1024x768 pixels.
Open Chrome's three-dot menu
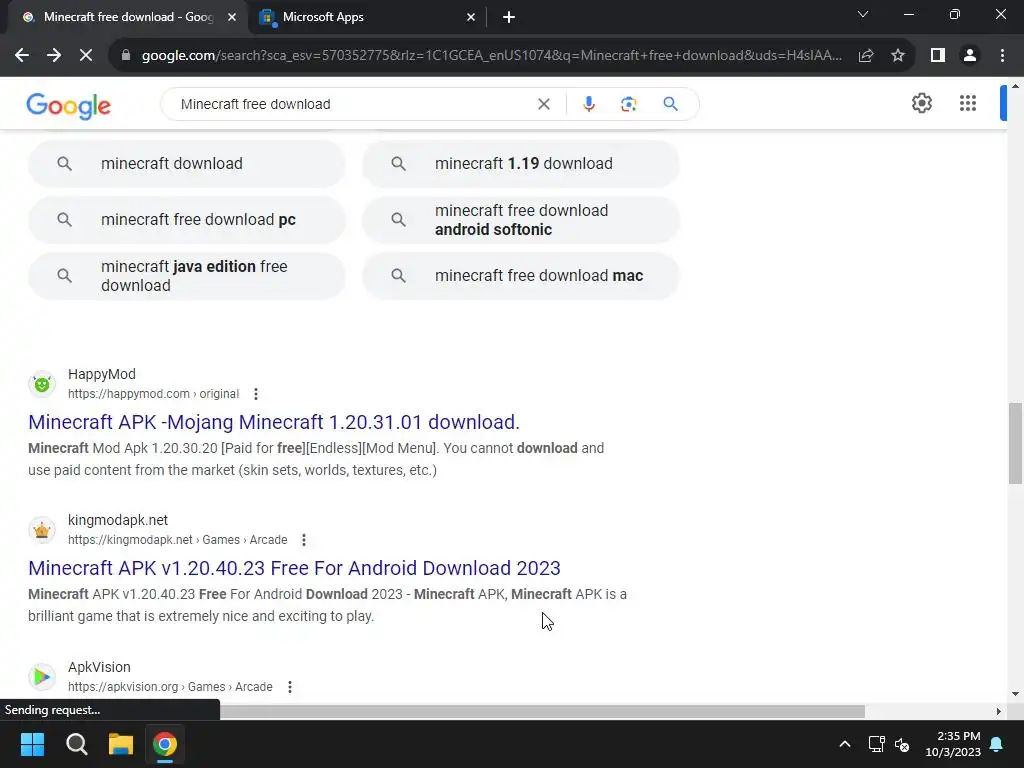coord(1002,56)
